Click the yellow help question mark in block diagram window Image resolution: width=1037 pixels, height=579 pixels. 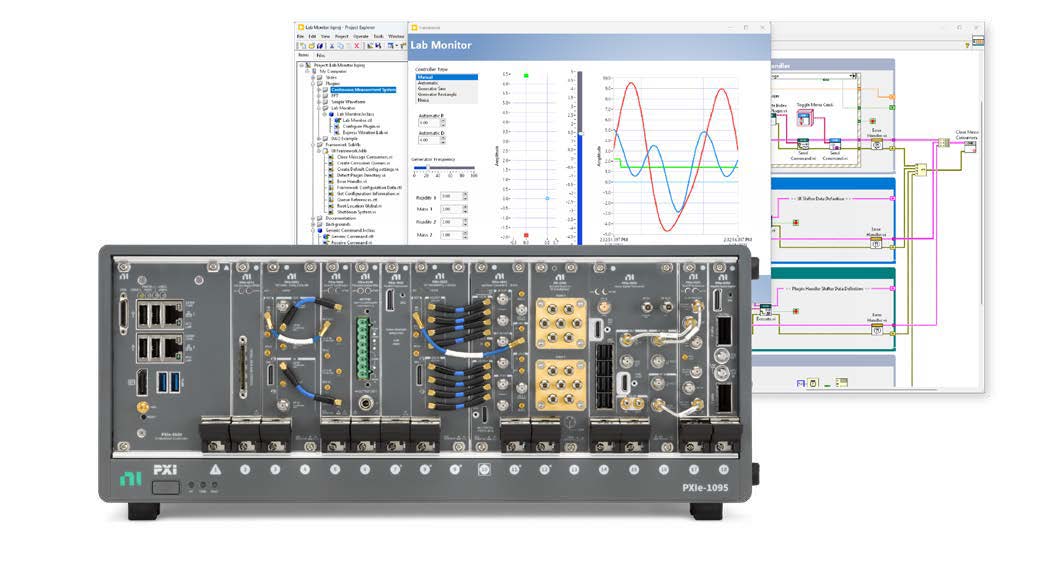click(967, 45)
